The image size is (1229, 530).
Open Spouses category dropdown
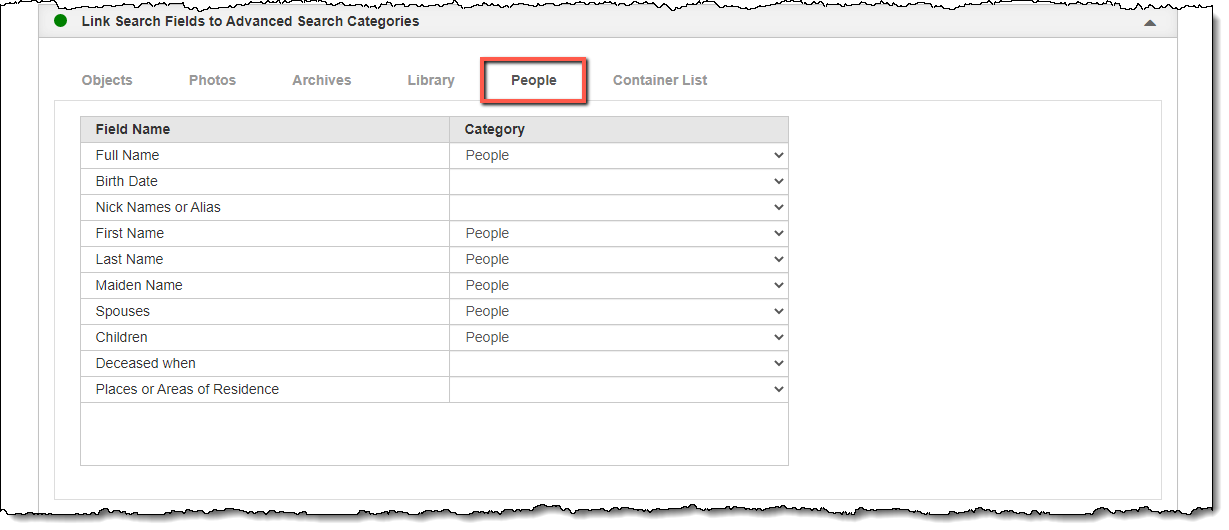pos(619,311)
